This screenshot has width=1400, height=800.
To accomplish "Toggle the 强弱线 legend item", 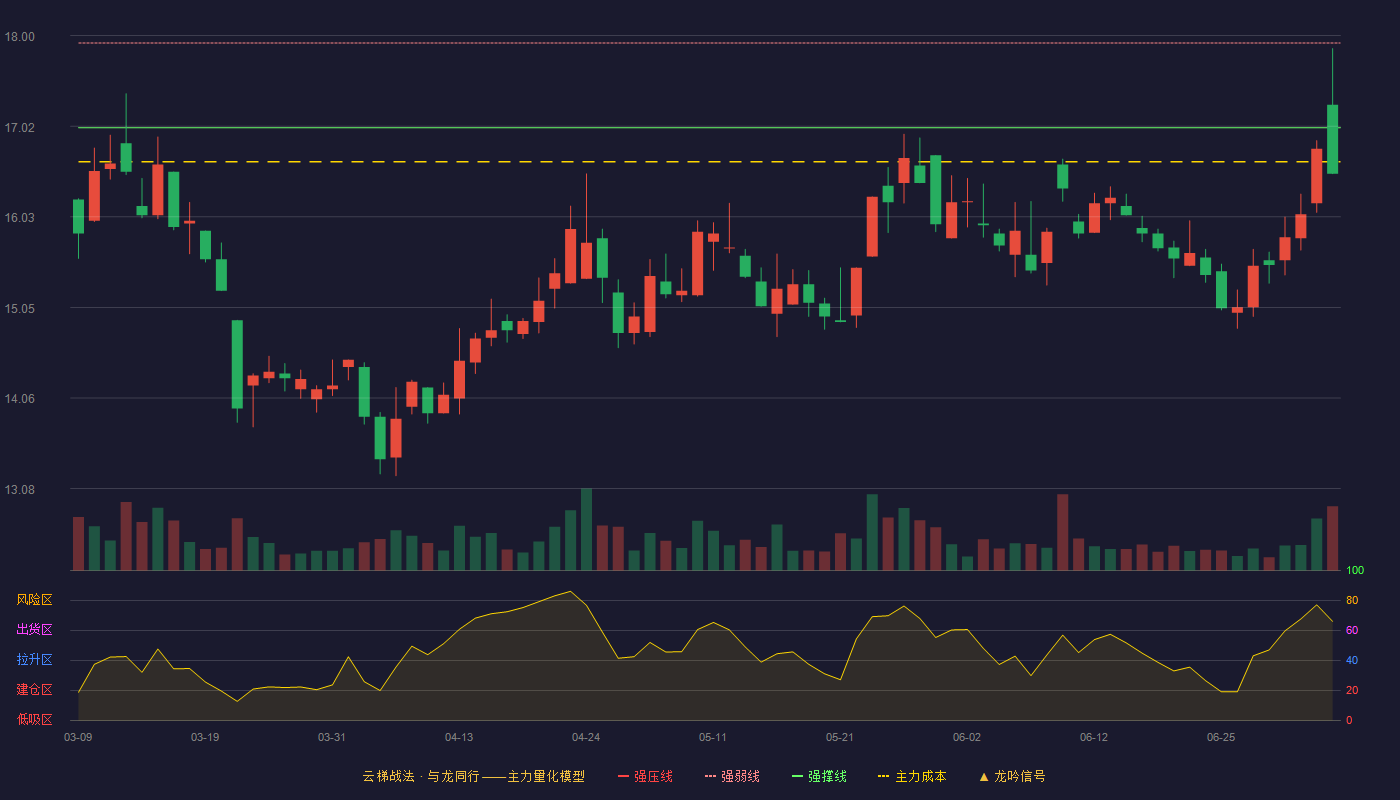I will [732, 776].
